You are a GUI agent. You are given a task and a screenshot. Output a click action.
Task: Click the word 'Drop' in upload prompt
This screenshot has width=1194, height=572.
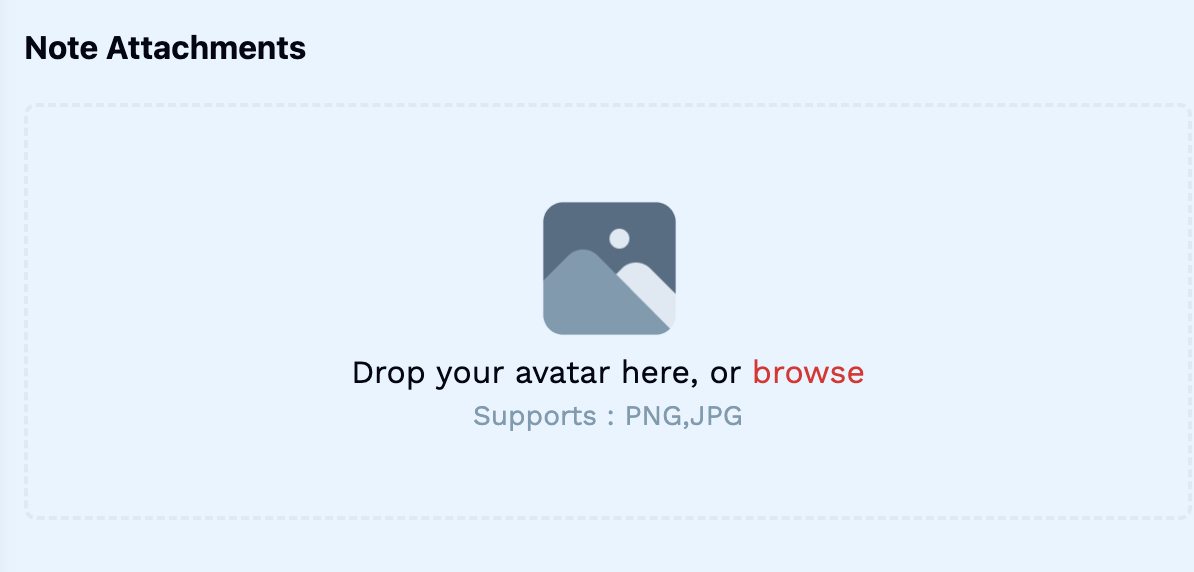pyautogui.click(x=388, y=373)
